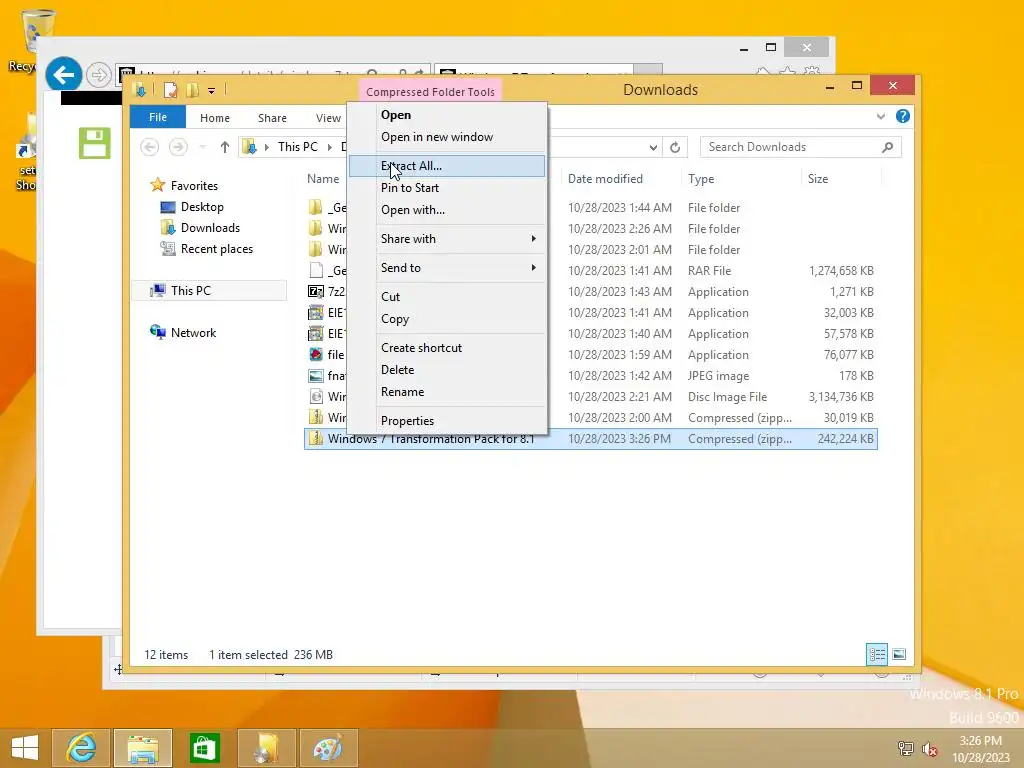Switch to the Share ribbon tab

coord(272,118)
